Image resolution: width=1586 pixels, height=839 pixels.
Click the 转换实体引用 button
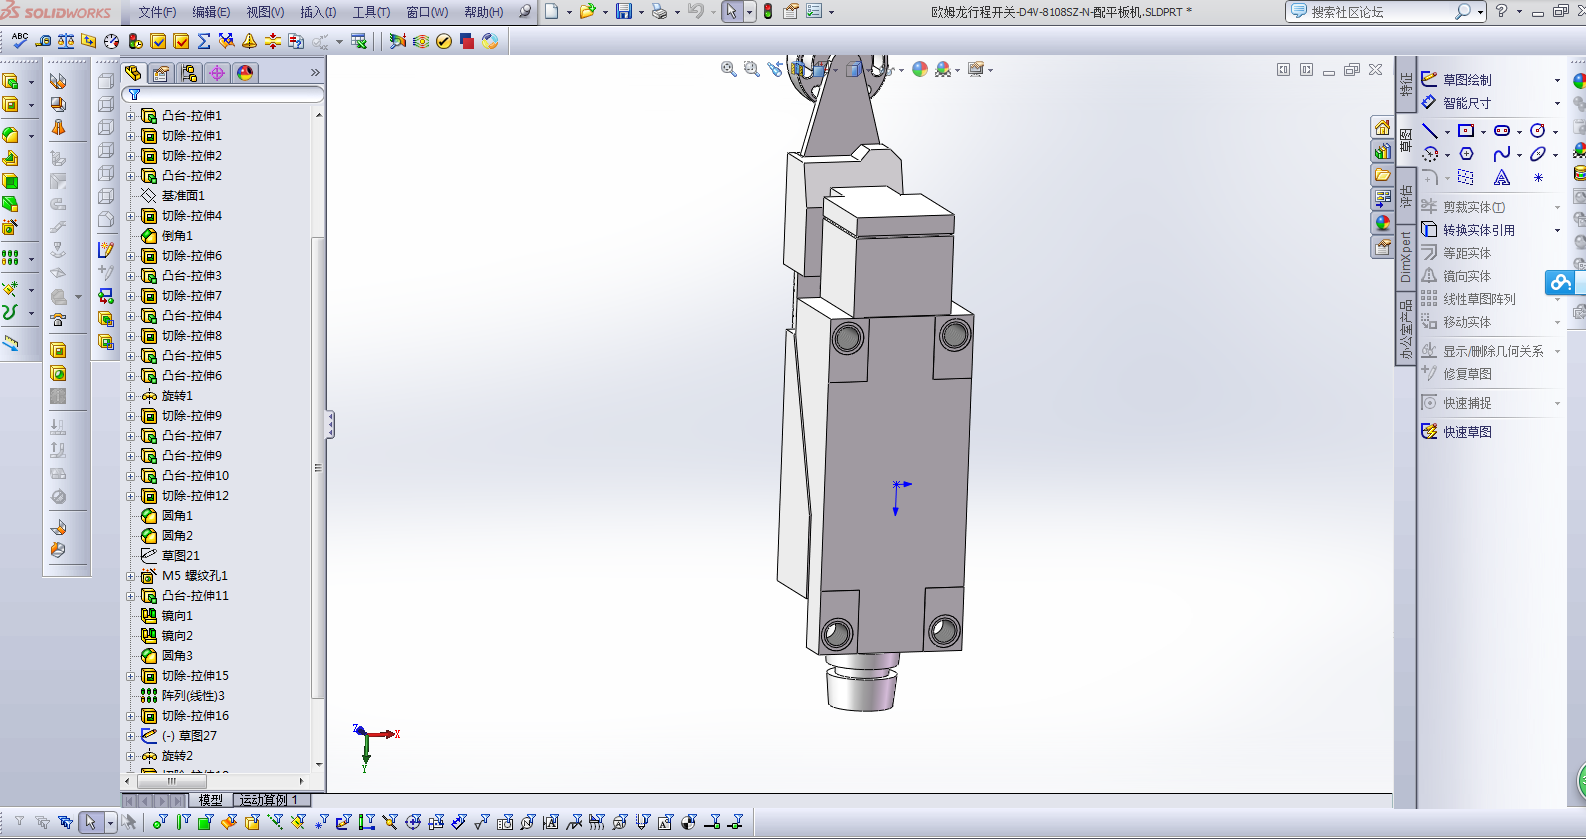[1468, 230]
